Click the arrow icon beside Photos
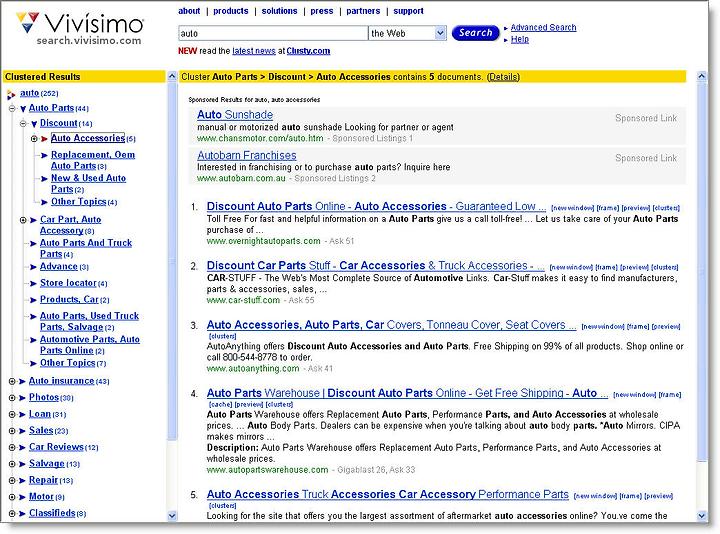The image size is (720, 534). (22, 398)
